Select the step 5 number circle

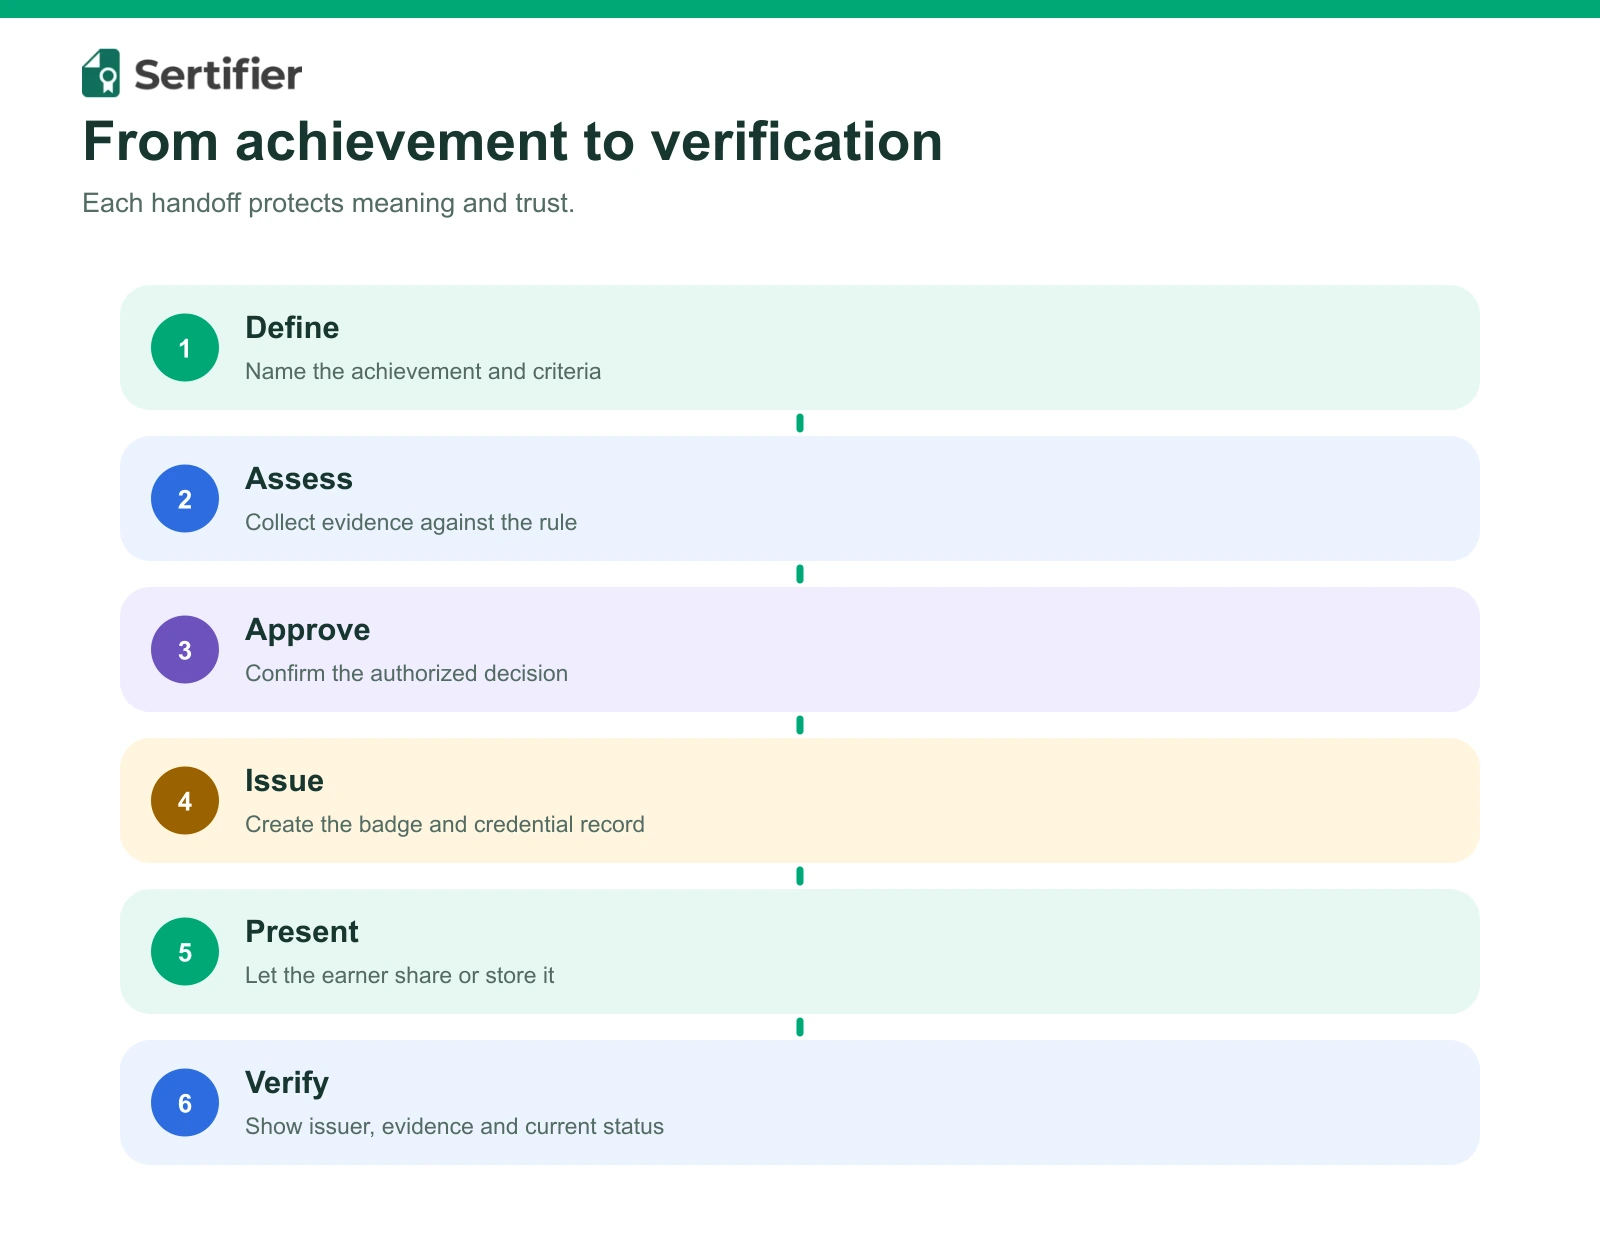tap(185, 952)
